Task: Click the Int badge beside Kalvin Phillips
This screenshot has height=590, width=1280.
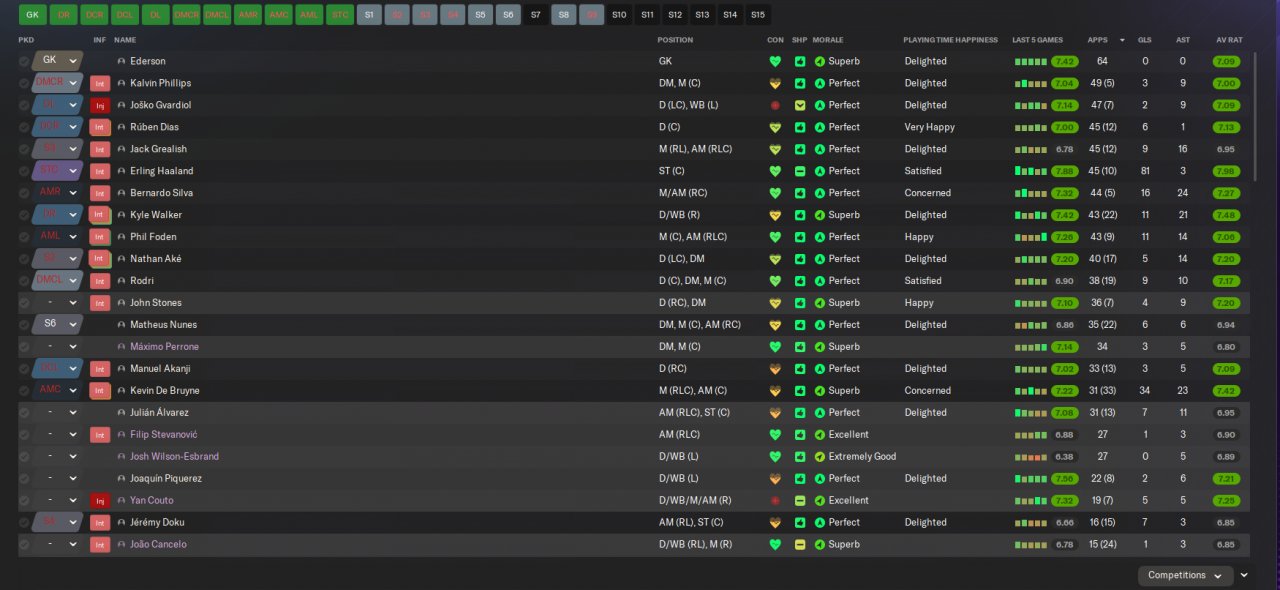Action: click(99, 83)
